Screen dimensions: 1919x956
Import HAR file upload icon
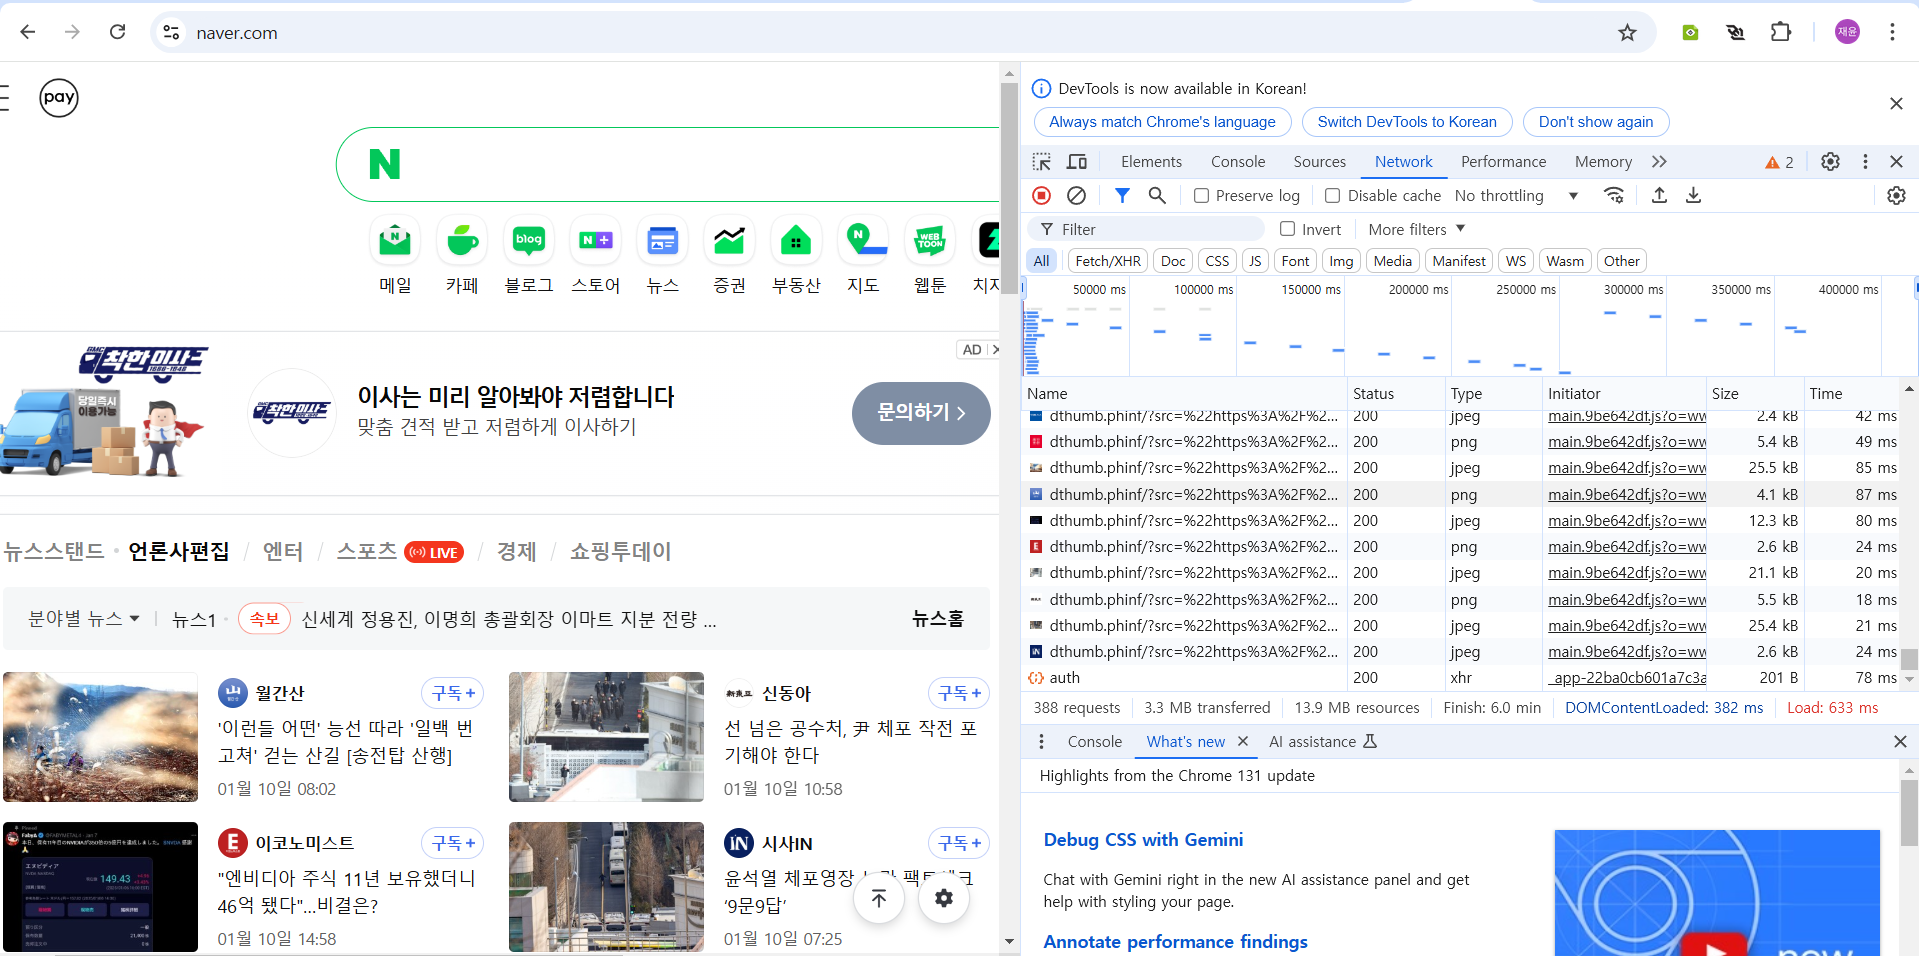click(1659, 196)
